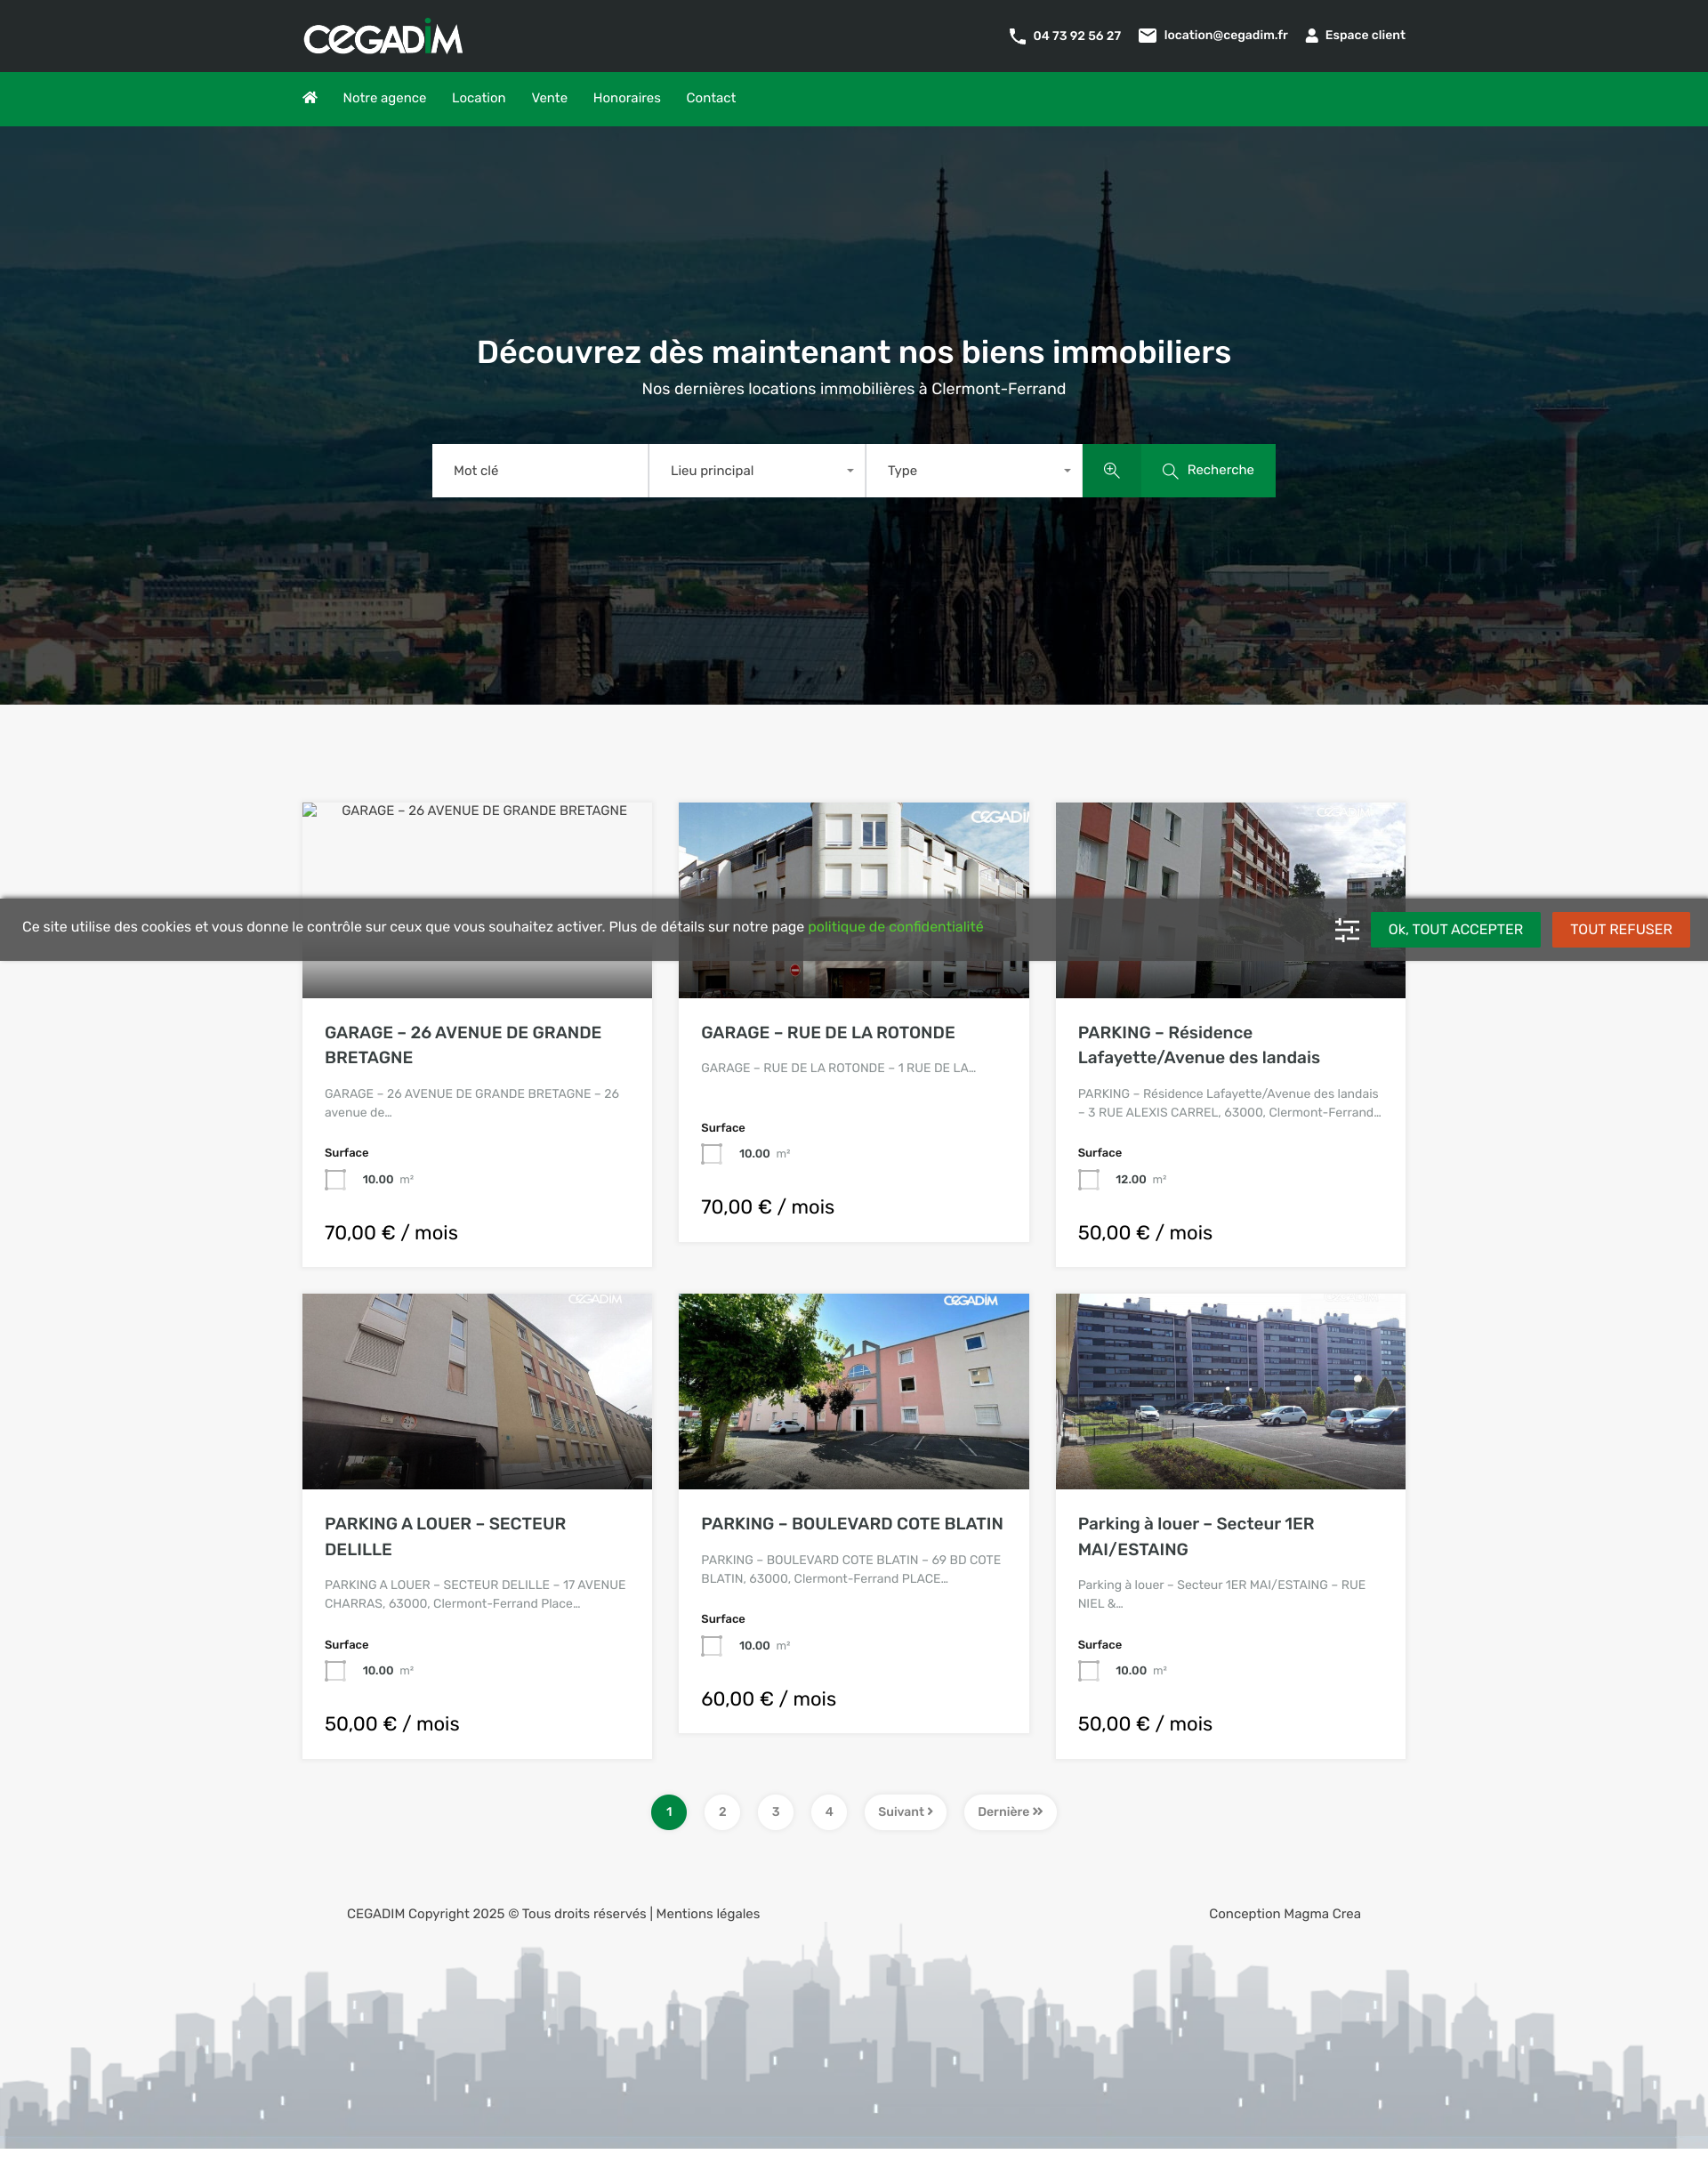Go to the Vente section
Viewport: 1708px width, 2162px height.
[549, 98]
